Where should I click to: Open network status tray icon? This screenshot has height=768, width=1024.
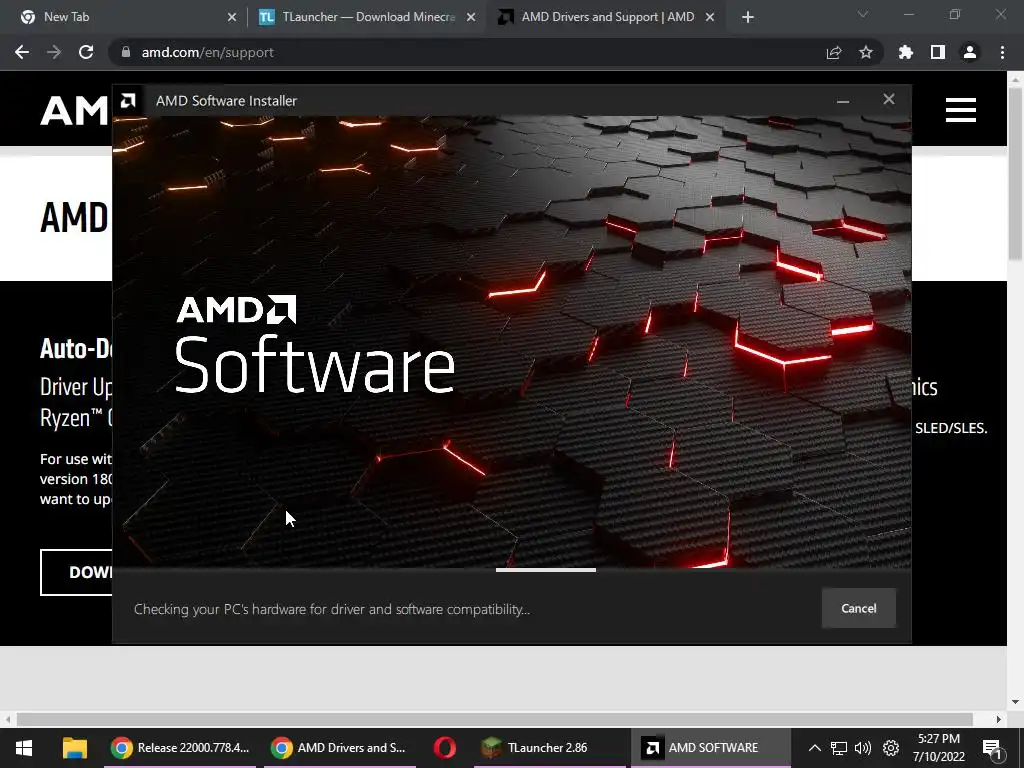click(x=839, y=748)
